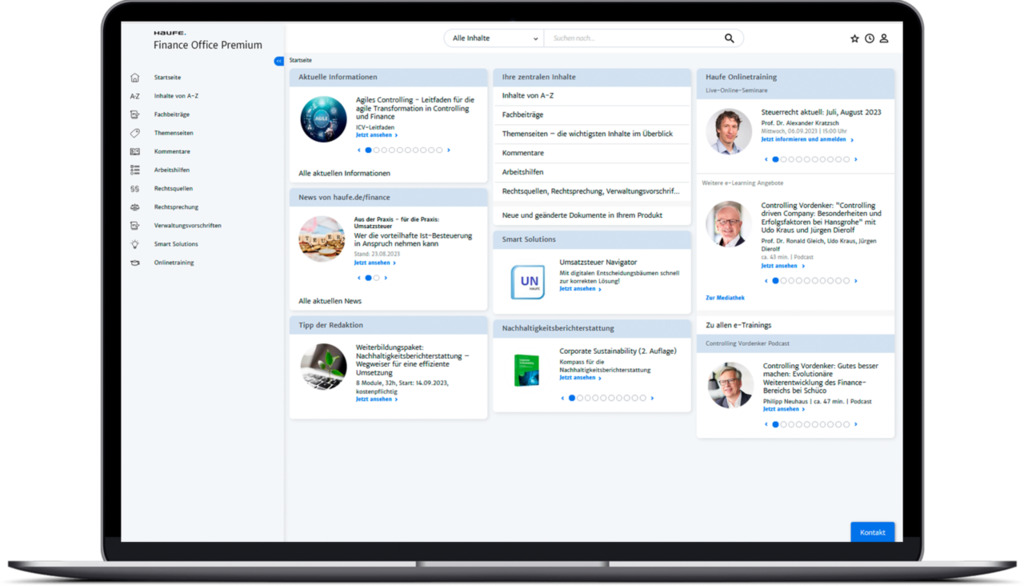The image size is (1024, 586).
Task: Click Prof. Dr. Alexander Kratzsch's portrait photo
Action: pyautogui.click(x=729, y=131)
